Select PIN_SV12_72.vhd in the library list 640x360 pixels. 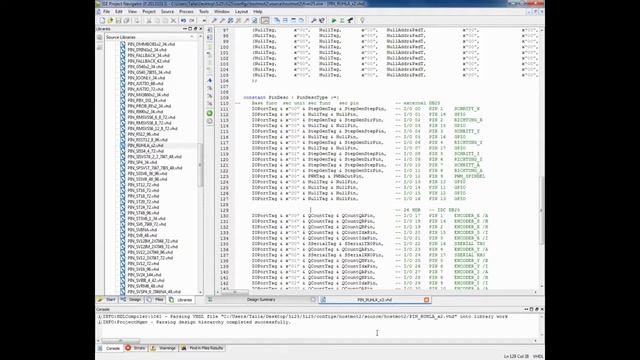point(143,264)
